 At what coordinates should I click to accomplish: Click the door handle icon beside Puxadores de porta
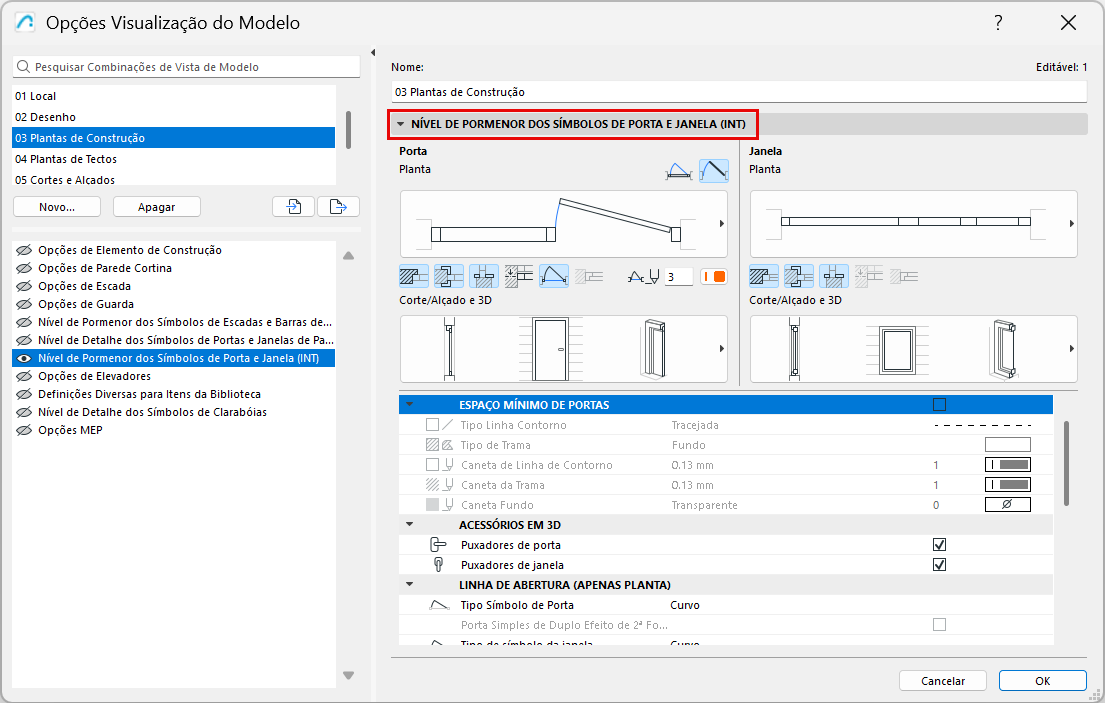pyautogui.click(x=438, y=545)
